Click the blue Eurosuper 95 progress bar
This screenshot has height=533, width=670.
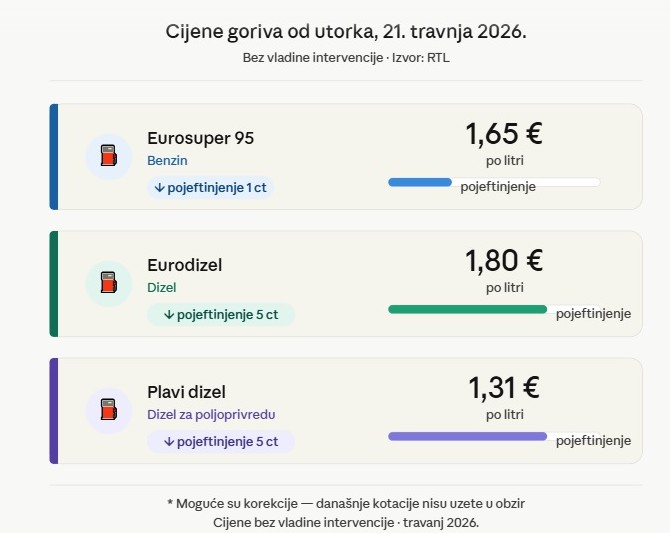[420, 182]
